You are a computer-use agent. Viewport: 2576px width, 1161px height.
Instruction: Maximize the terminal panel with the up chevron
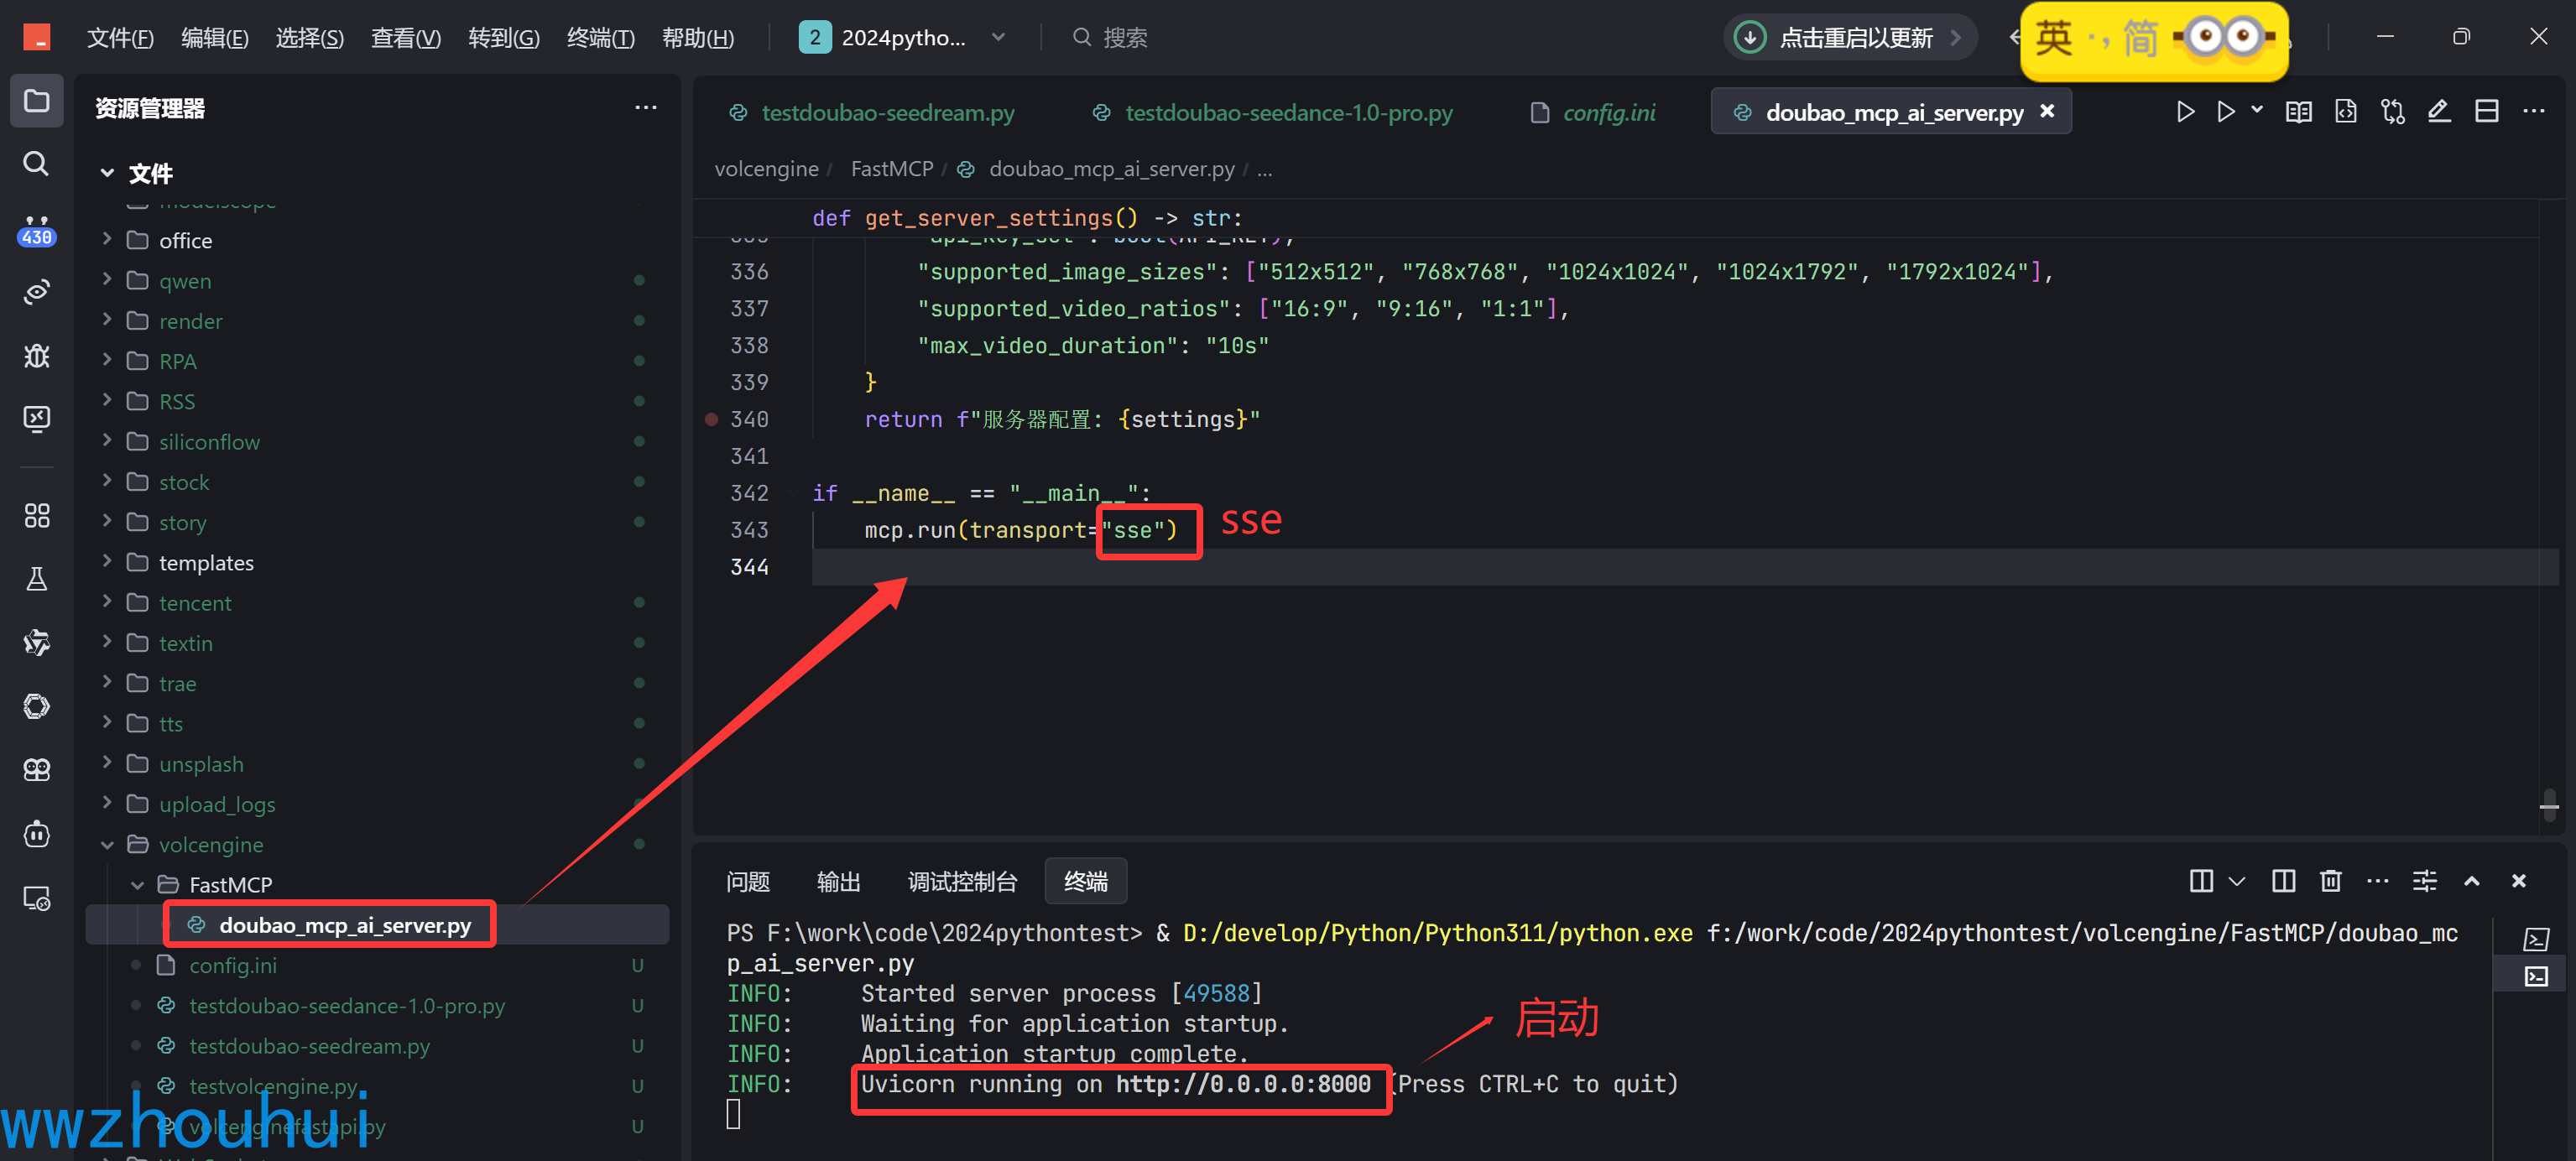(2471, 881)
